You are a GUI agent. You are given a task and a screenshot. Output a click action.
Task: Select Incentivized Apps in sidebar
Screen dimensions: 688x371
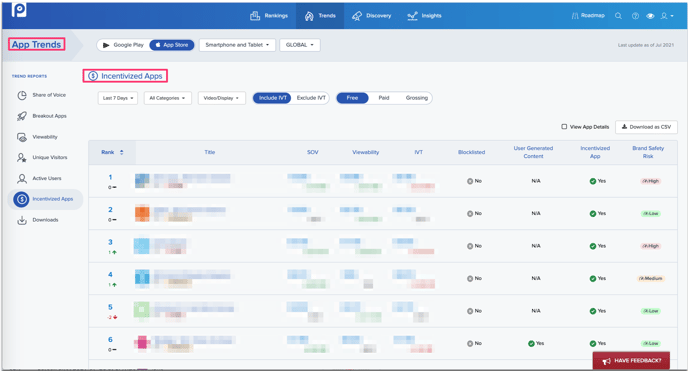[x=45, y=199]
